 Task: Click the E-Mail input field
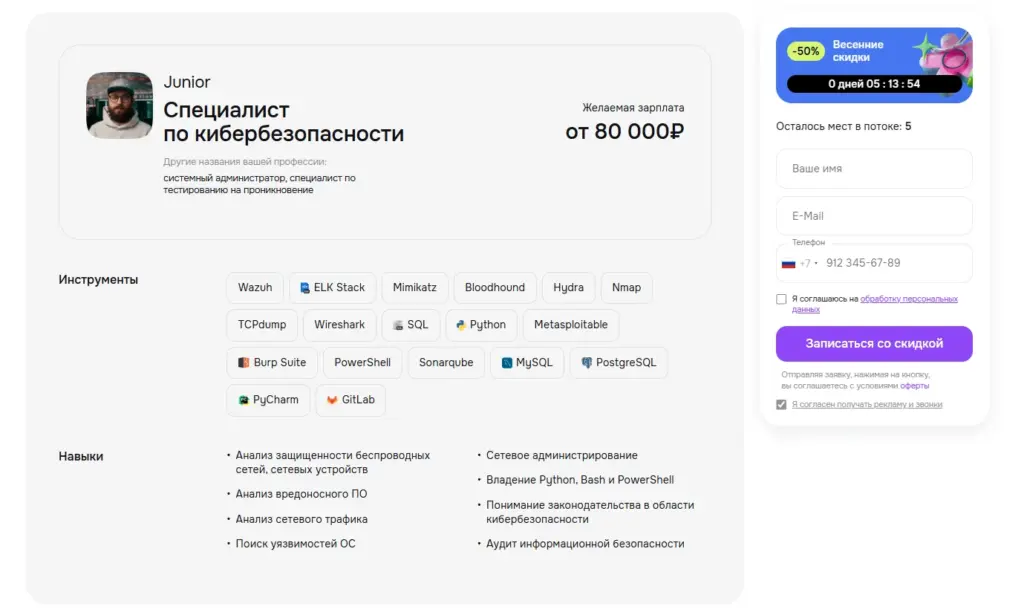pyautogui.click(x=874, y=215)
